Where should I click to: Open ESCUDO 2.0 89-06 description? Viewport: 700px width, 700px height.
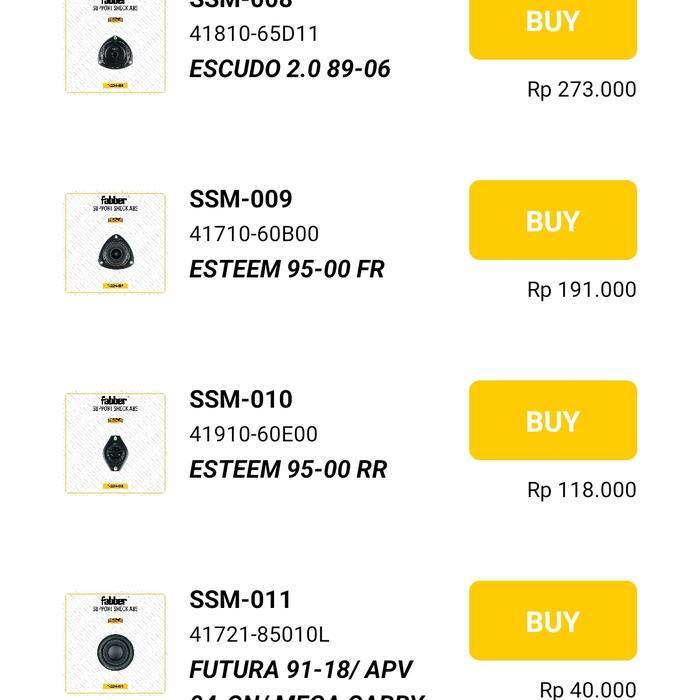[290, 69]
